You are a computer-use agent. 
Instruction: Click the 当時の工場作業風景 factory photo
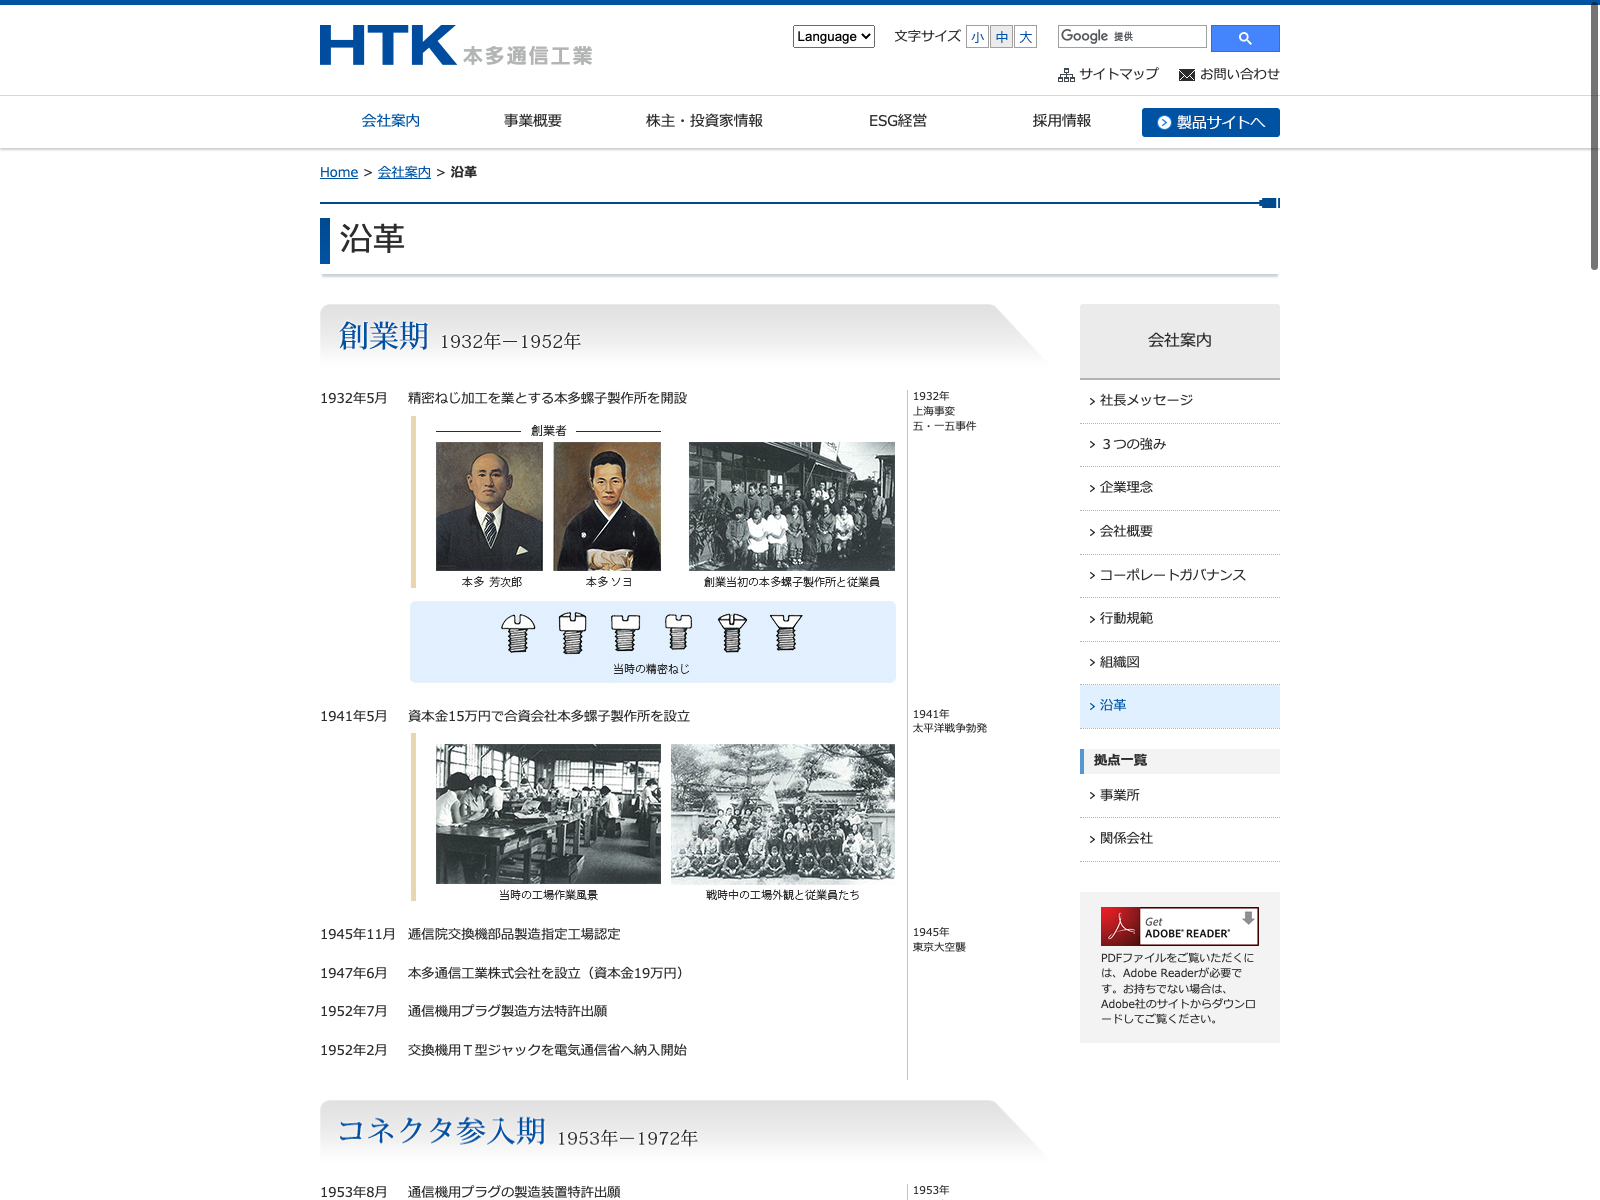(x=548, y=814)
